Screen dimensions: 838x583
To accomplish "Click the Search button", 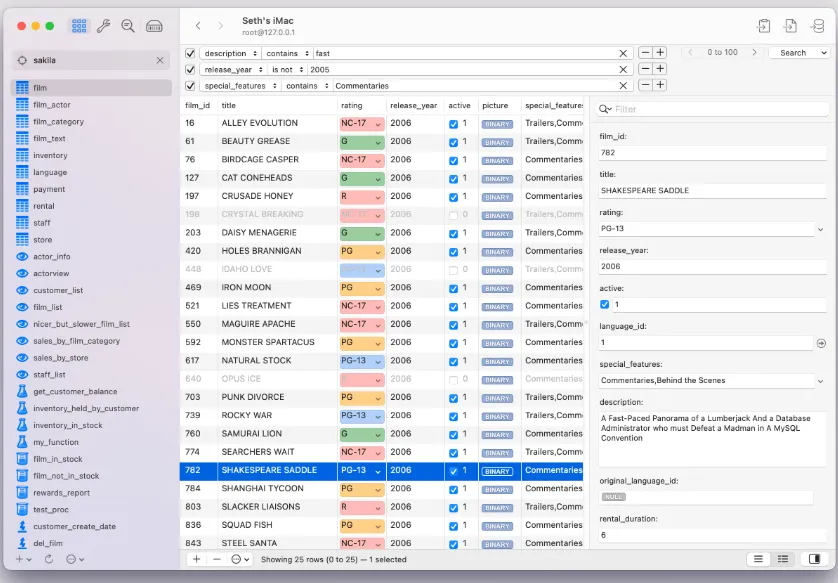I will pyautogui.click(x=793, y=52).
